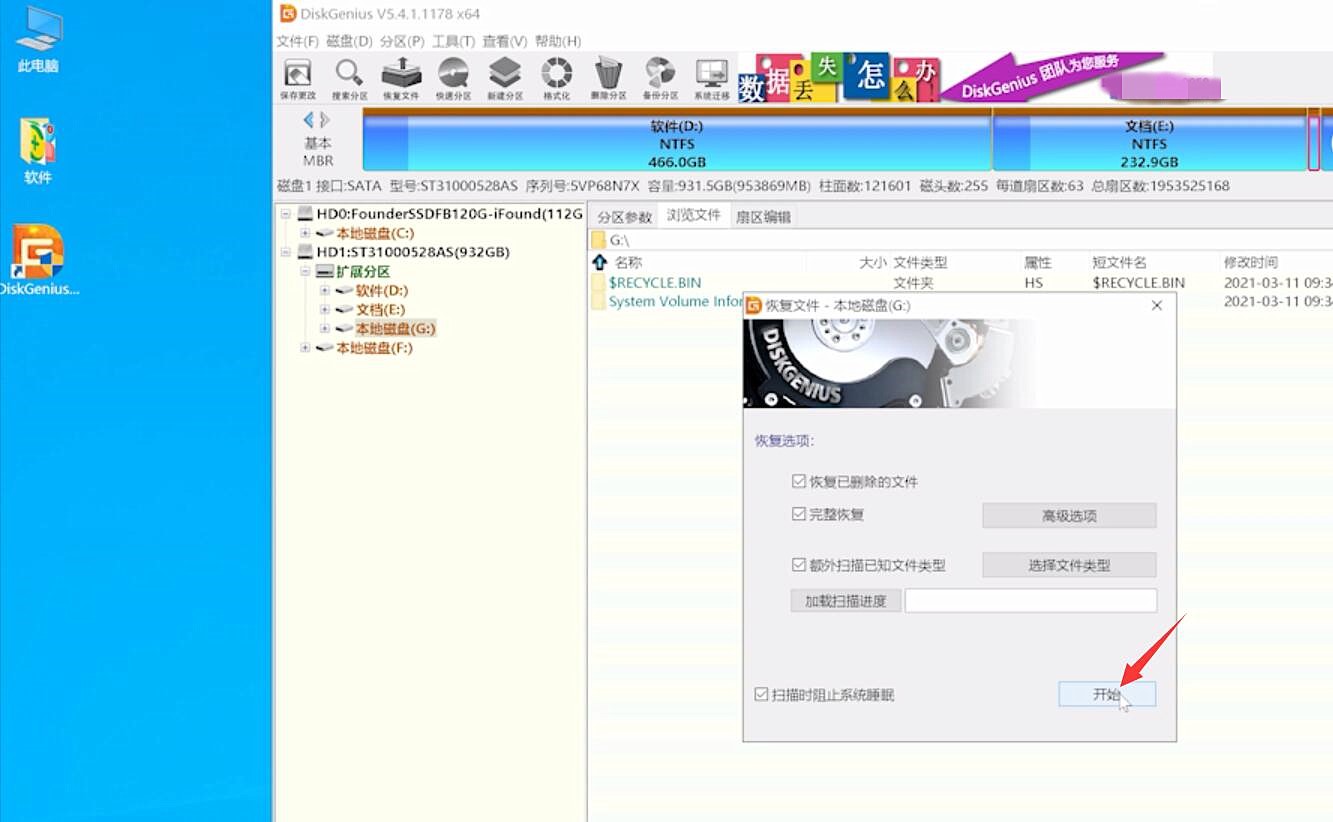
Task: Select 软件(D:) in the disk tree
Action: click(382, 290)
